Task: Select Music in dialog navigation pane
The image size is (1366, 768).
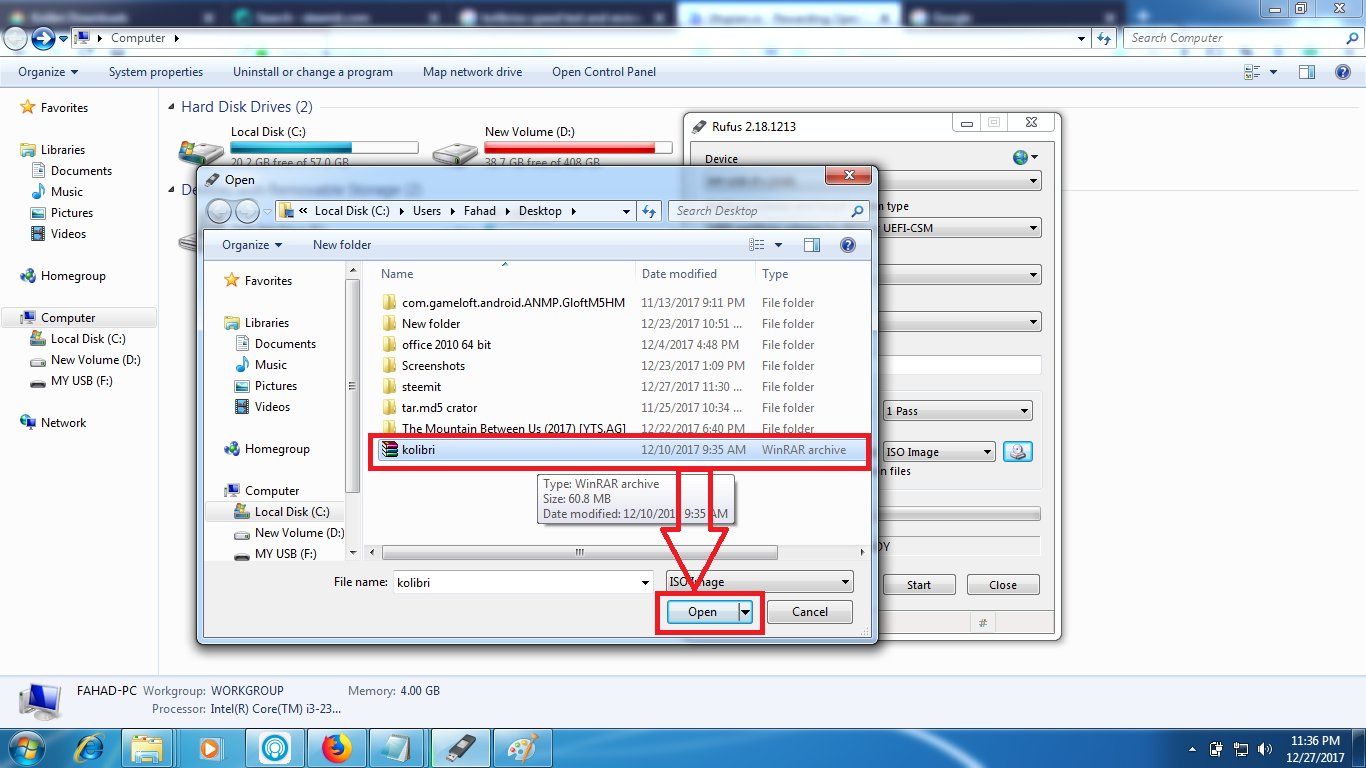Action: coord(271,365)
